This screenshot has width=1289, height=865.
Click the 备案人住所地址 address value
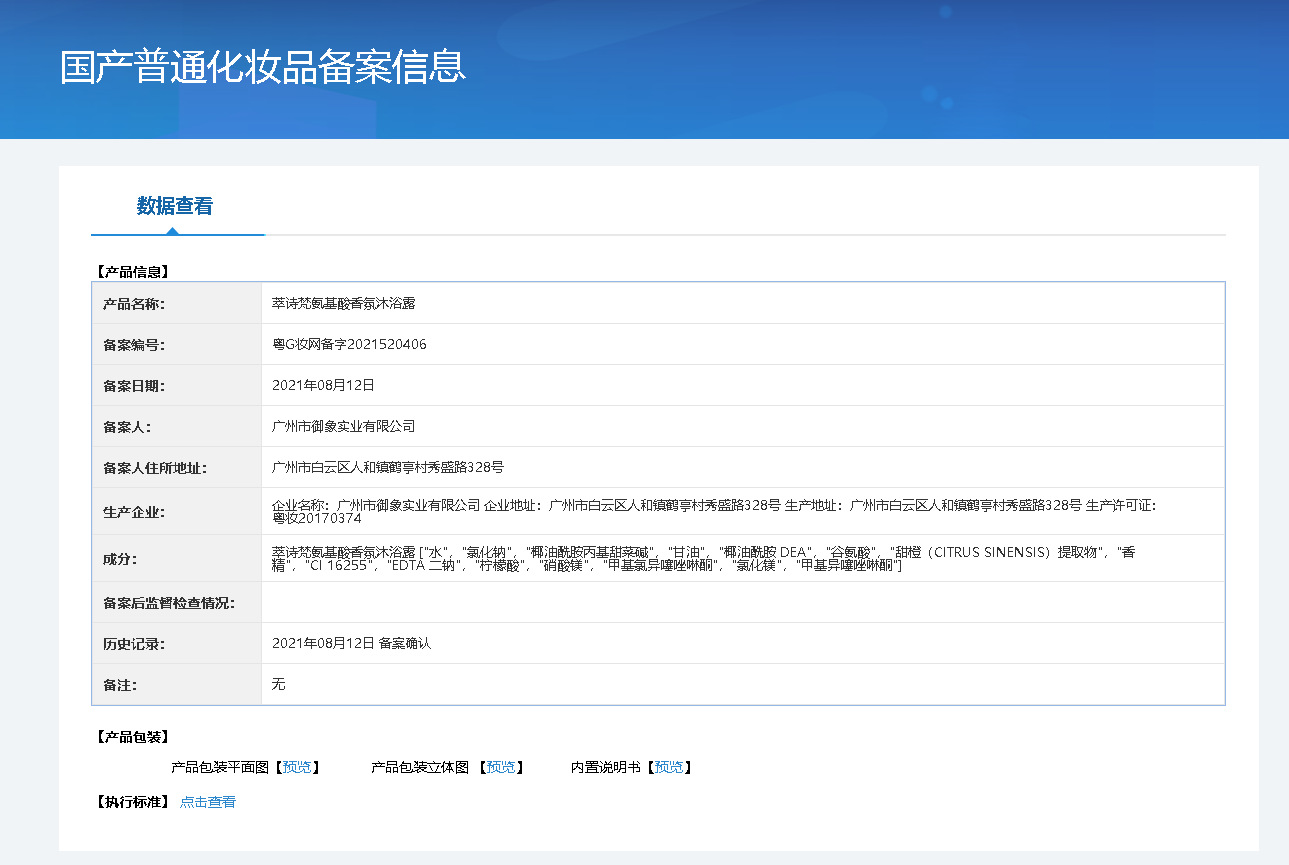388,467
